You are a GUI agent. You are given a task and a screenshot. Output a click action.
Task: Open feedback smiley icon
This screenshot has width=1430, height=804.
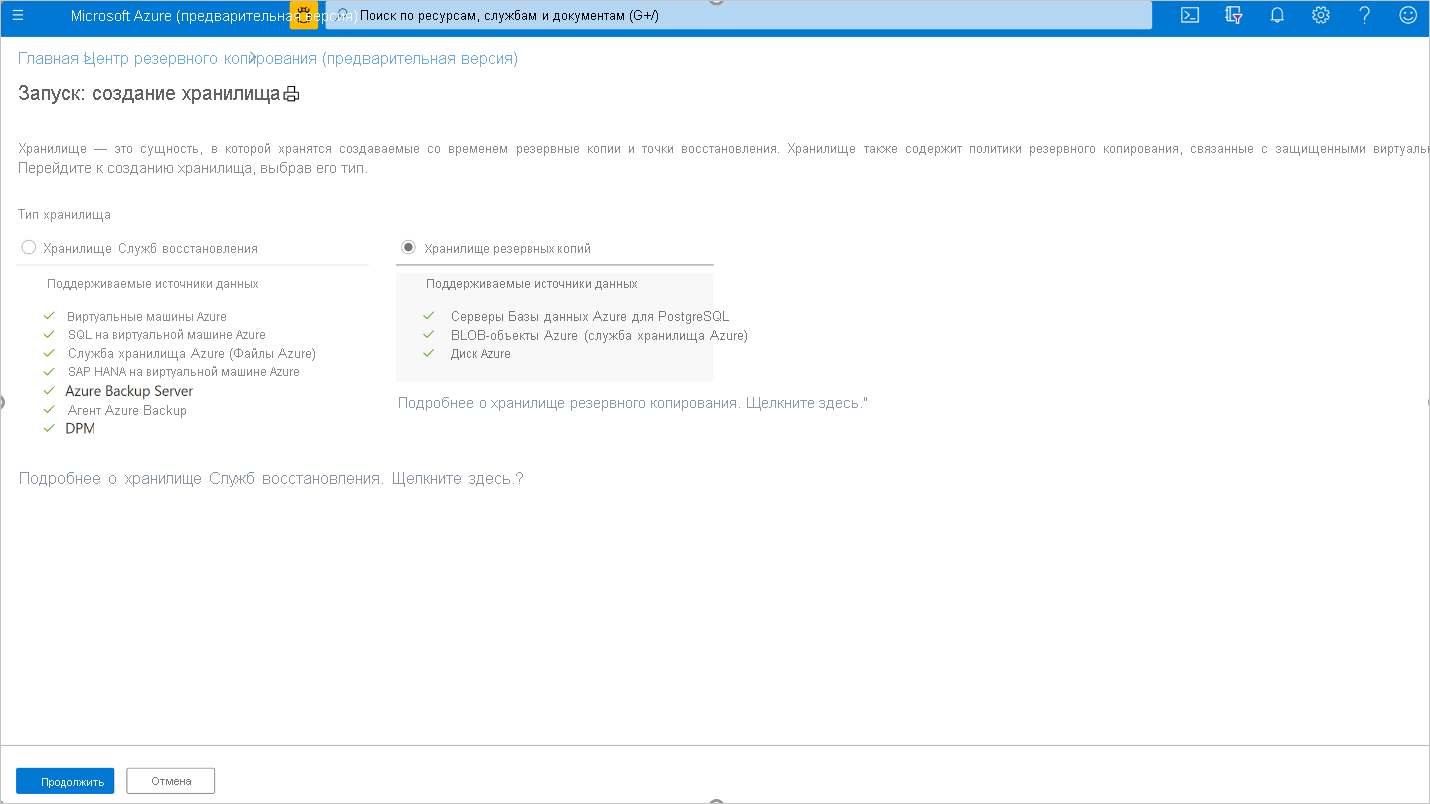coord(1408,15)
